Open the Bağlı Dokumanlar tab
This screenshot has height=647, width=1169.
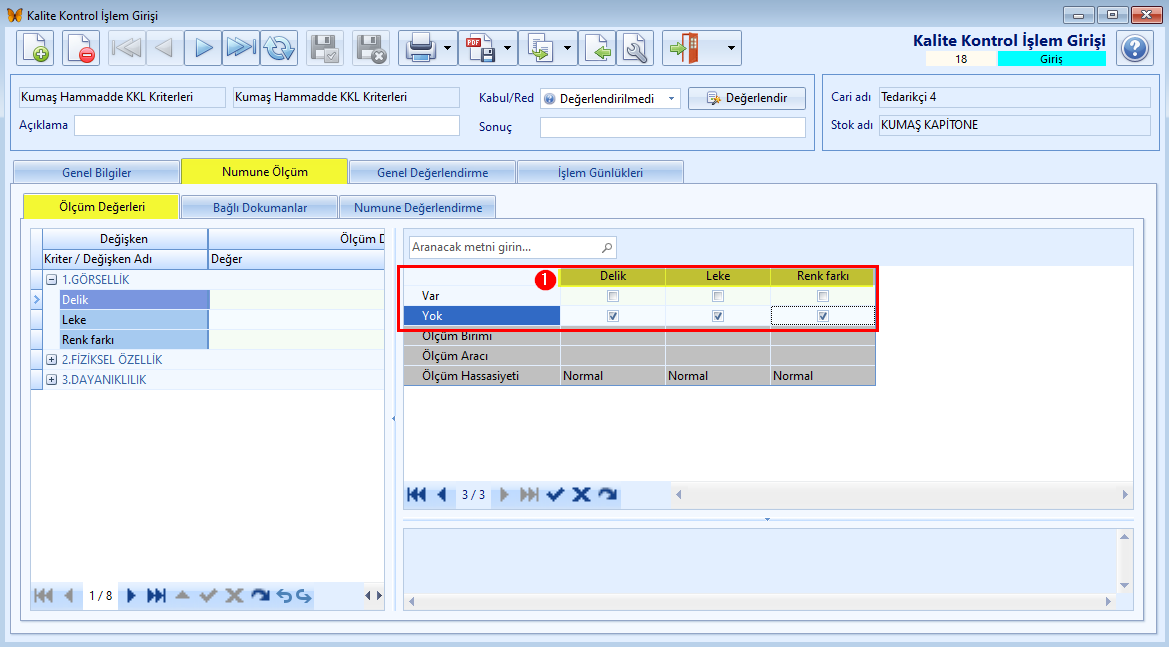[x=259, y=207]
